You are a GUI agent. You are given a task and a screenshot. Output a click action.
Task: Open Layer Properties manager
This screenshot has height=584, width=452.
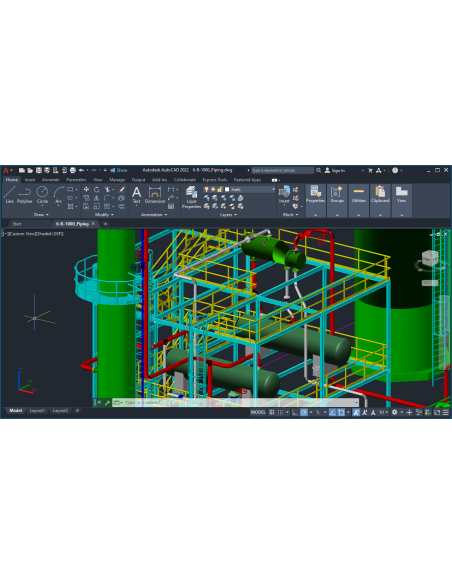[191, 197]
